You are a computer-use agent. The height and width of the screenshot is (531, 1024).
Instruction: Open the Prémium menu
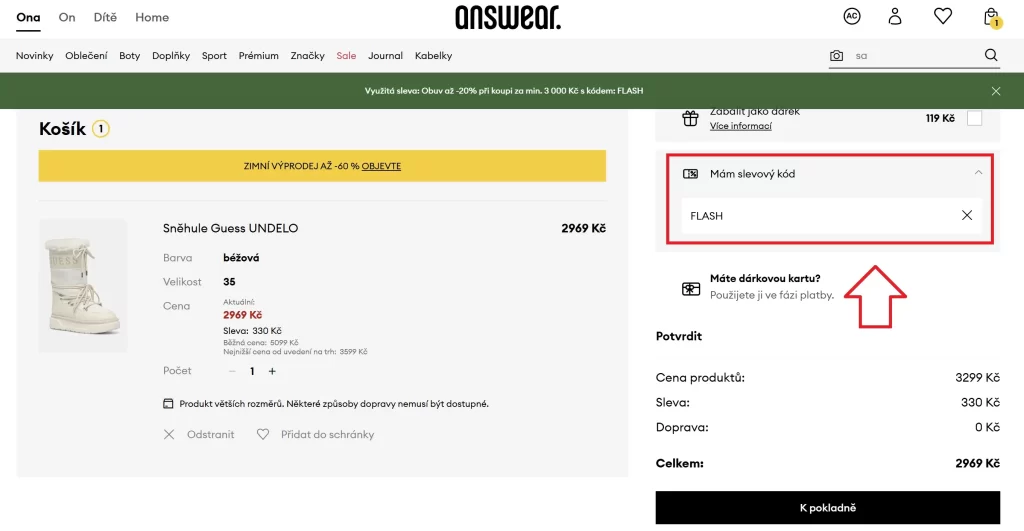pos(259,56)
